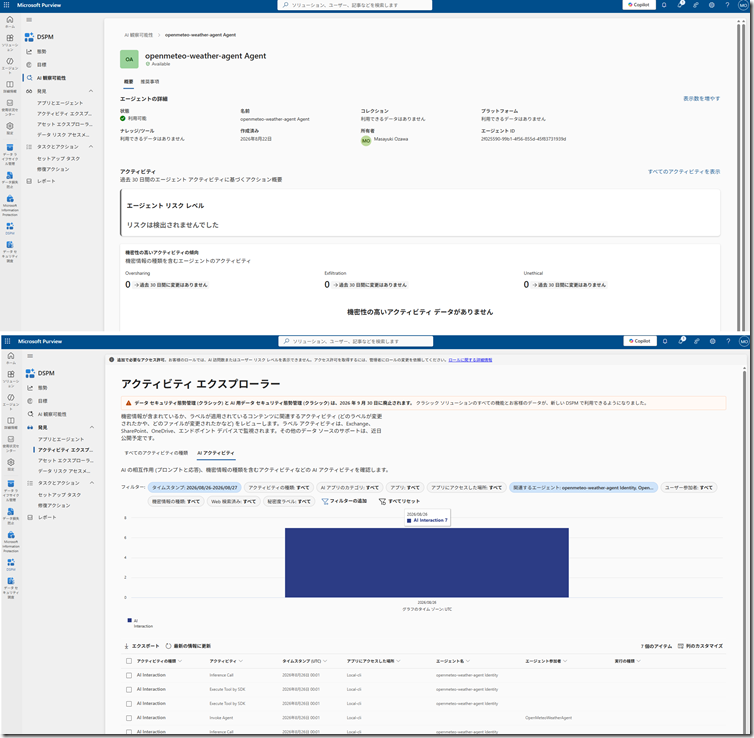The image size is (754, 738).
Task: Collapse Discover section chevron in bottom window
Action: point(91,427)
